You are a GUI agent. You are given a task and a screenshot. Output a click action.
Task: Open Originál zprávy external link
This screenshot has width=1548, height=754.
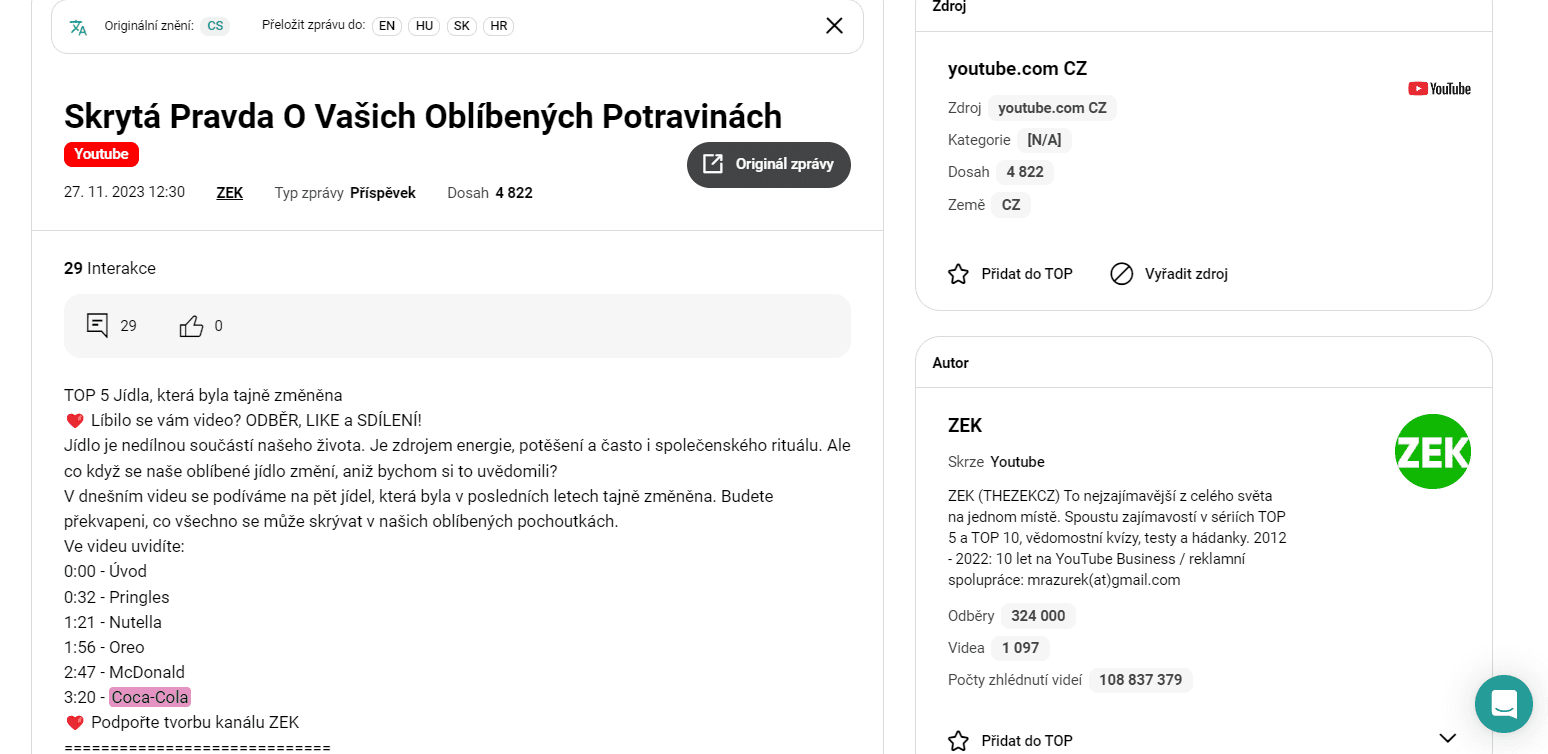[769, 165]
